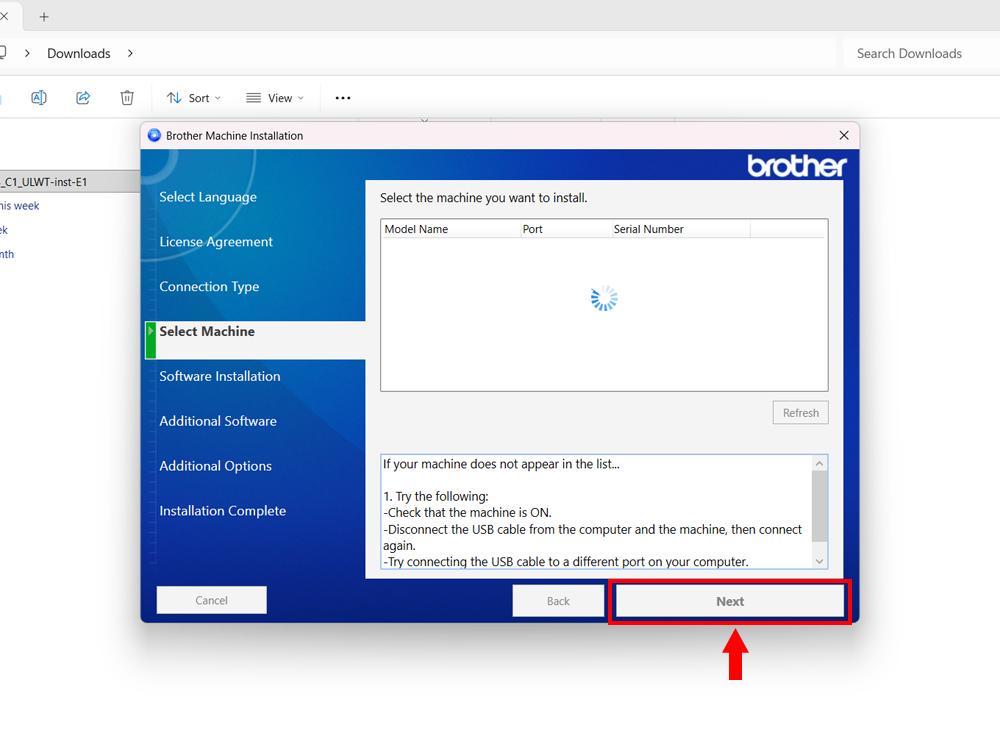Select the Connection Type step

(x=209, y=286)
